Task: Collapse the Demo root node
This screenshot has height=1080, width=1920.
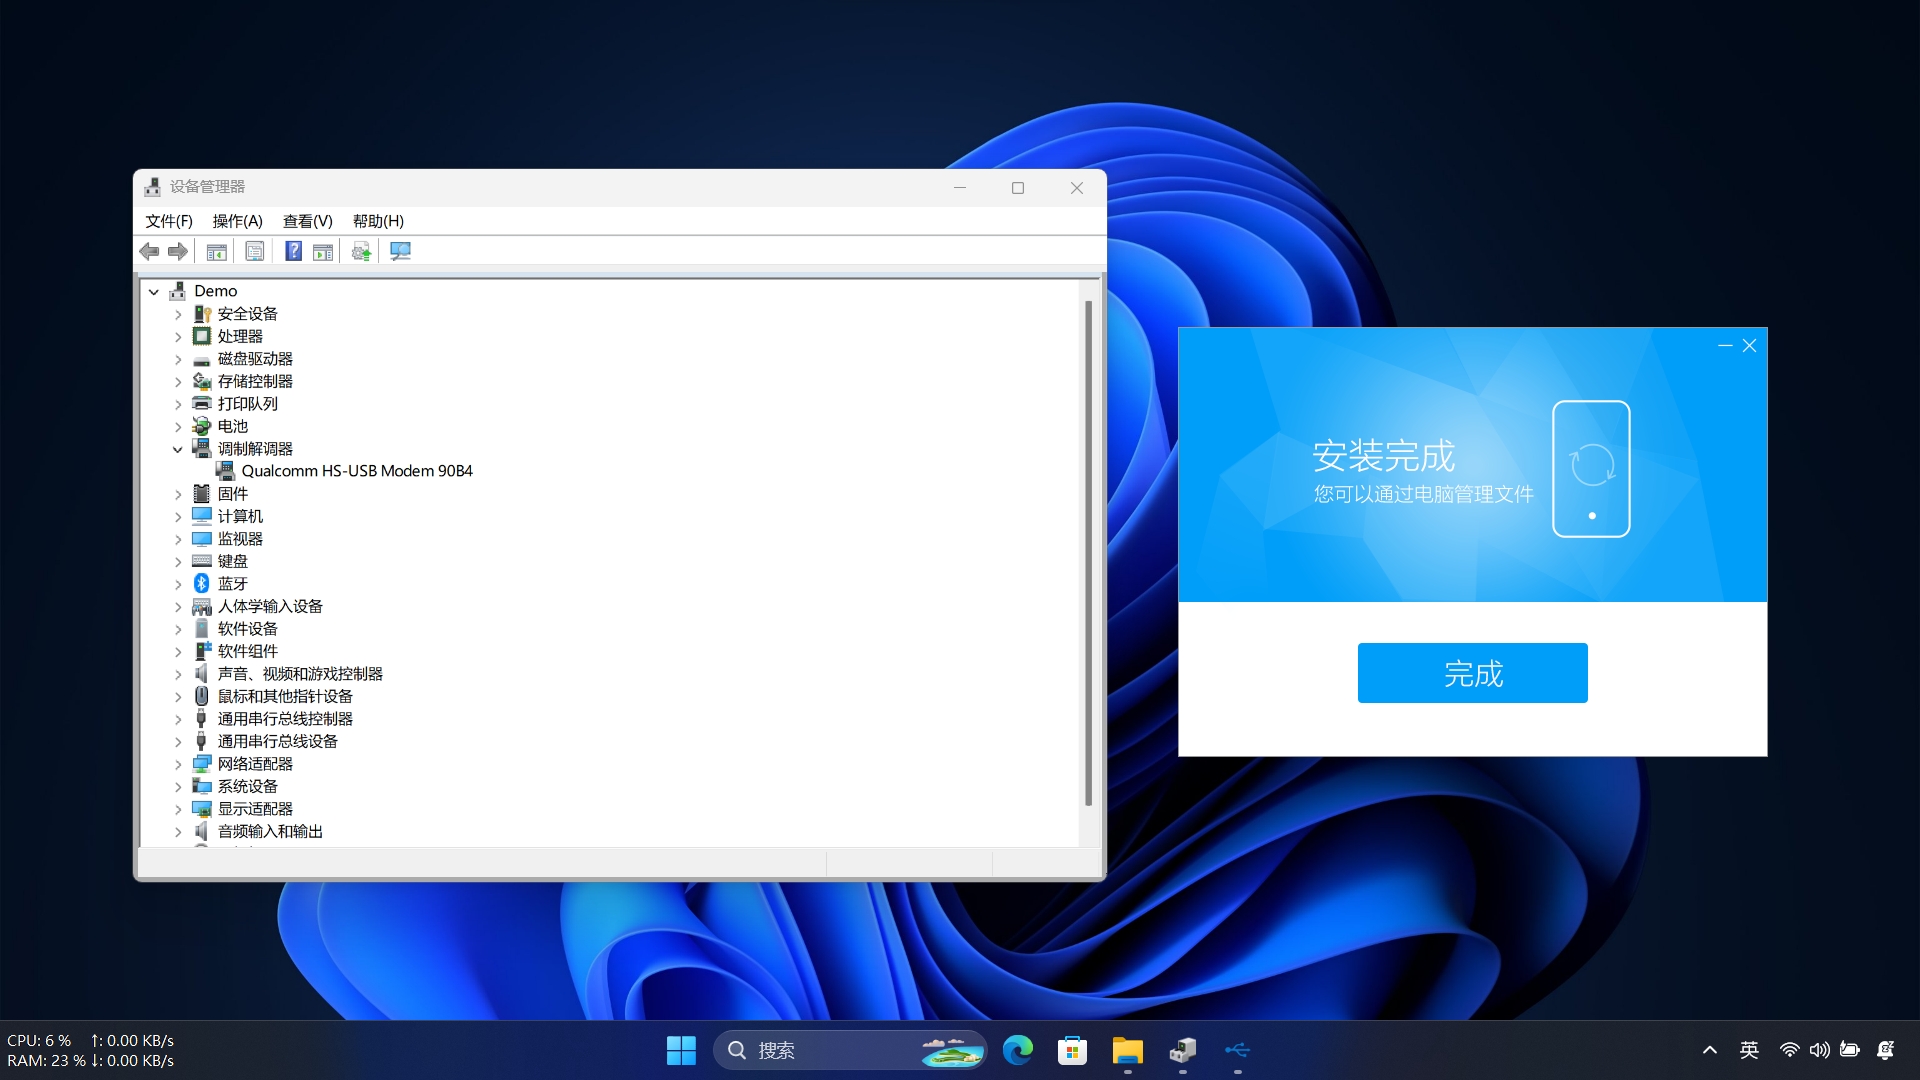Action: [154, 292]
